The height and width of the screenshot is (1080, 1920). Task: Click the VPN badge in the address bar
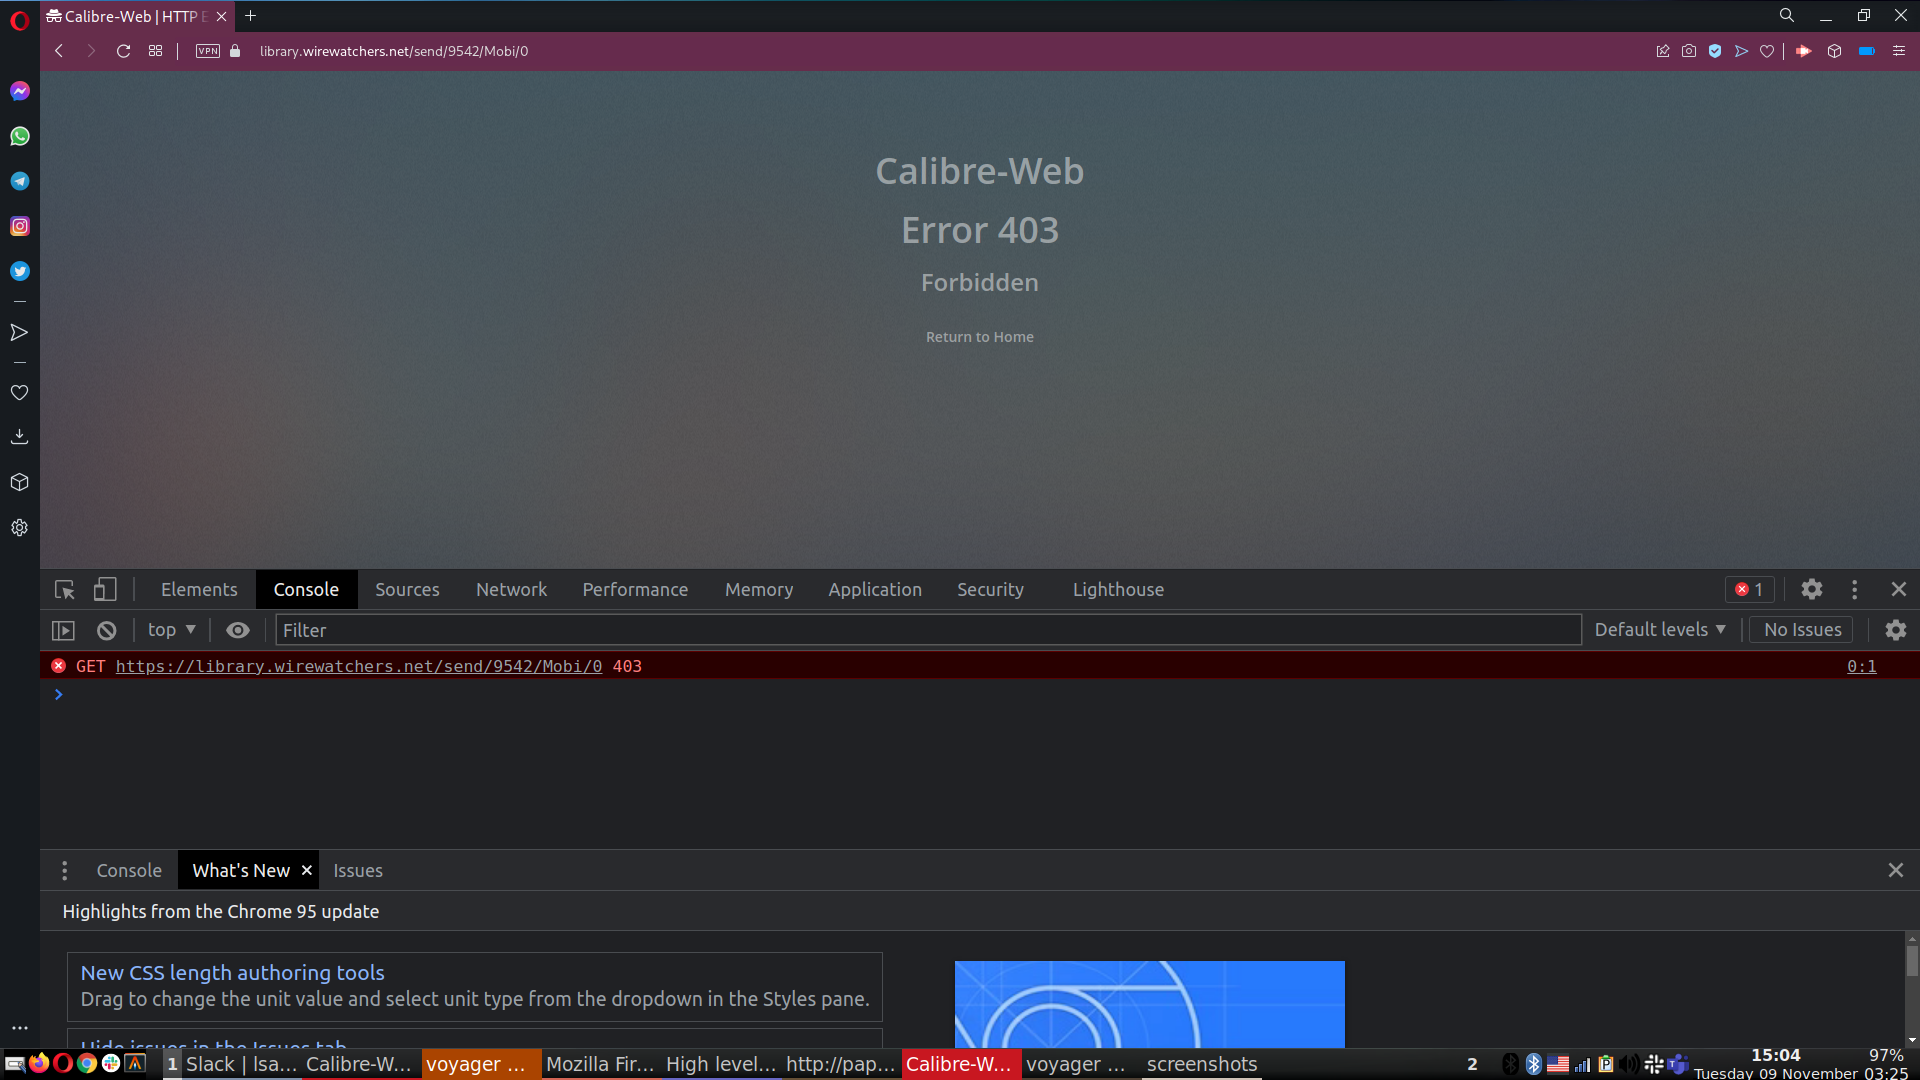click(207, 51)
